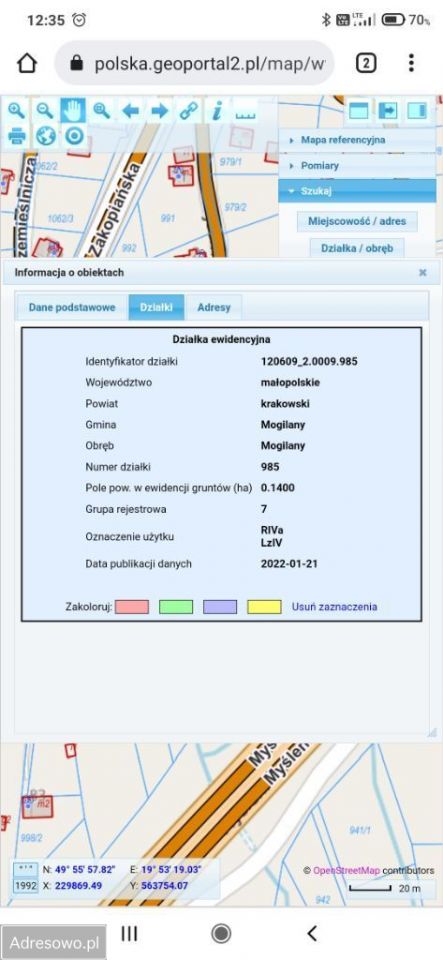Screen dimensions: 443x960
Task: Go to previous map view arrow
Action: (x=130, y=110)
